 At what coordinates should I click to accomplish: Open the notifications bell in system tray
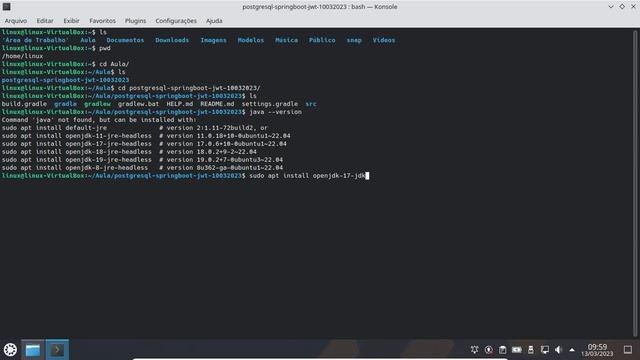pos(474,350)
